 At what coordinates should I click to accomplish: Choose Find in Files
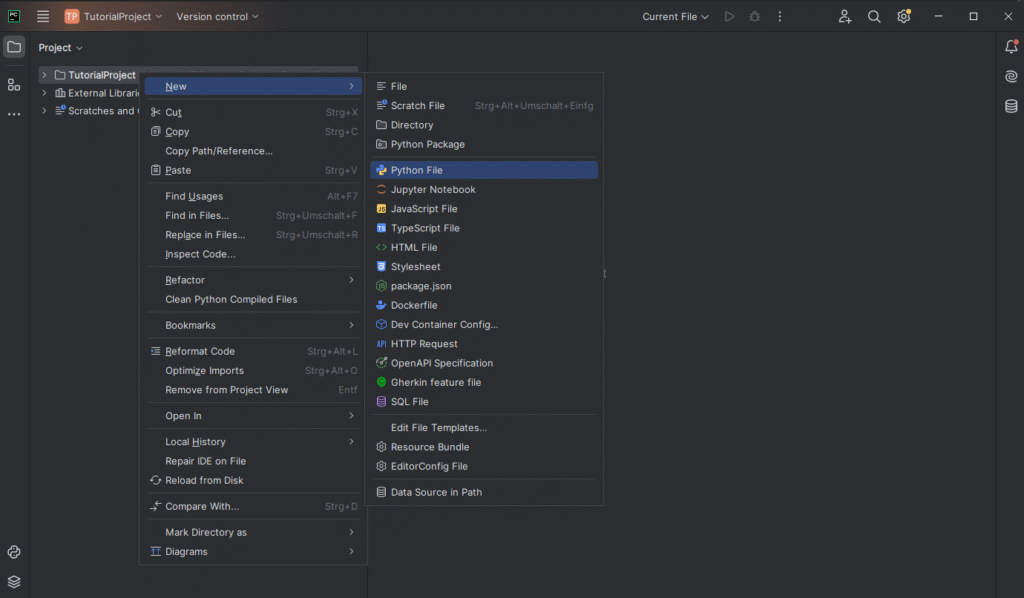[x=253, y=215]
